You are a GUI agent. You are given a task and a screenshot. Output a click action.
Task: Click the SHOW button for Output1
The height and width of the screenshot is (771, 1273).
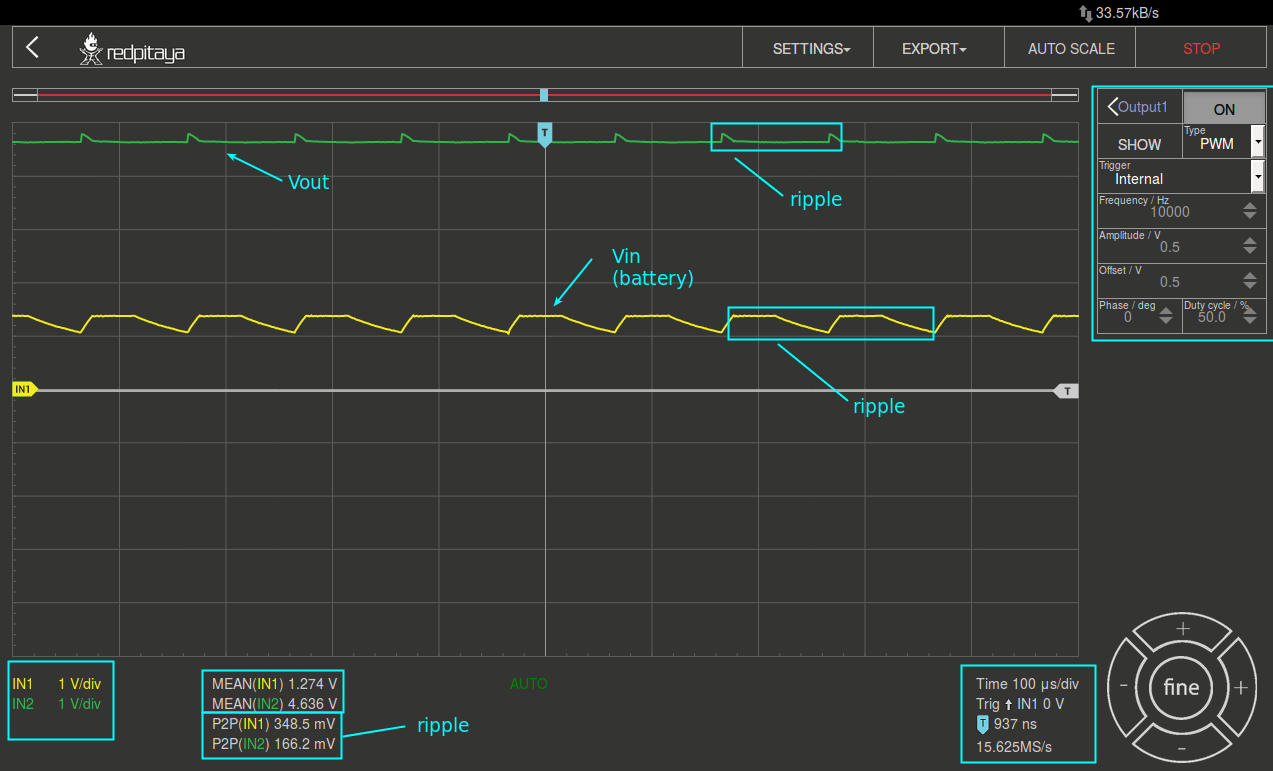tap(1139, 144)
